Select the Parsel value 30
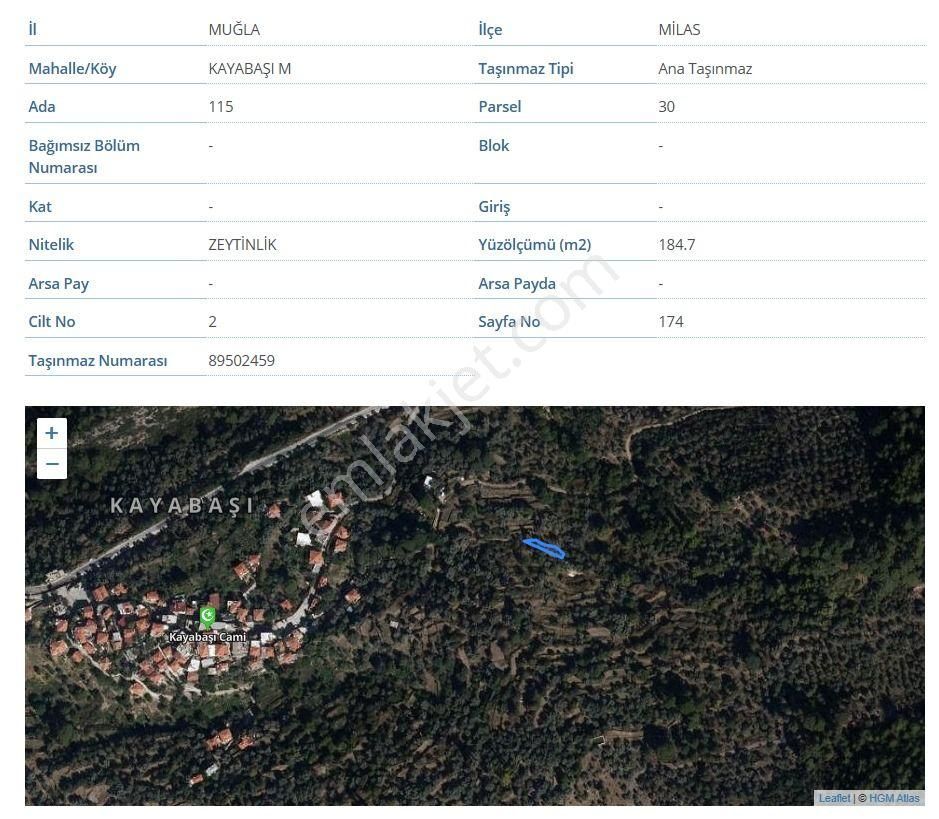This screenshot has width=939, height=819. [x=666, y=106]
